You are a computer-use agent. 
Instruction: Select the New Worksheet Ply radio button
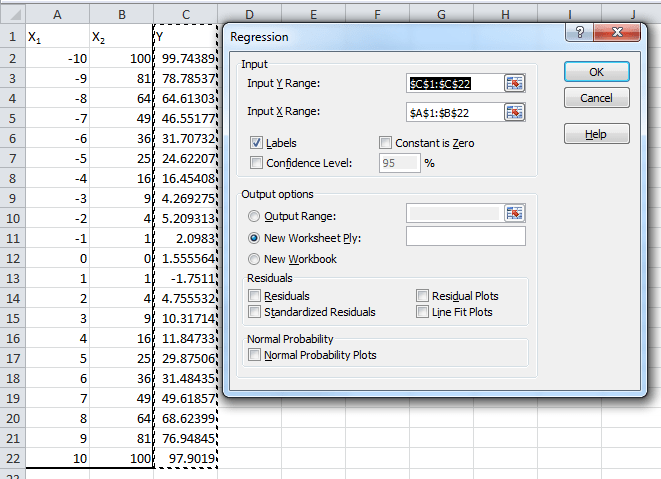click(254, 238)
